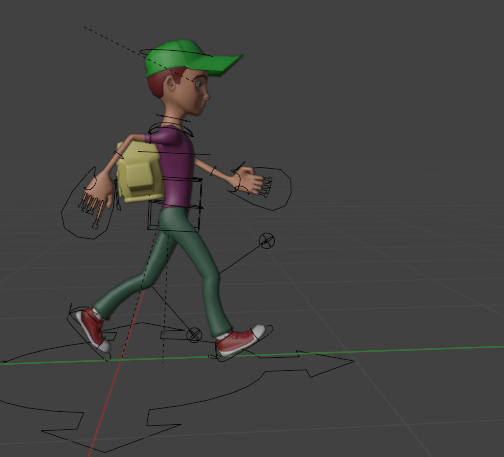Viewport: 504px width, 457px height.
Task: Select the circled-cross pole target between the feet
Action: pyautogui.click(x=194, y=335)
